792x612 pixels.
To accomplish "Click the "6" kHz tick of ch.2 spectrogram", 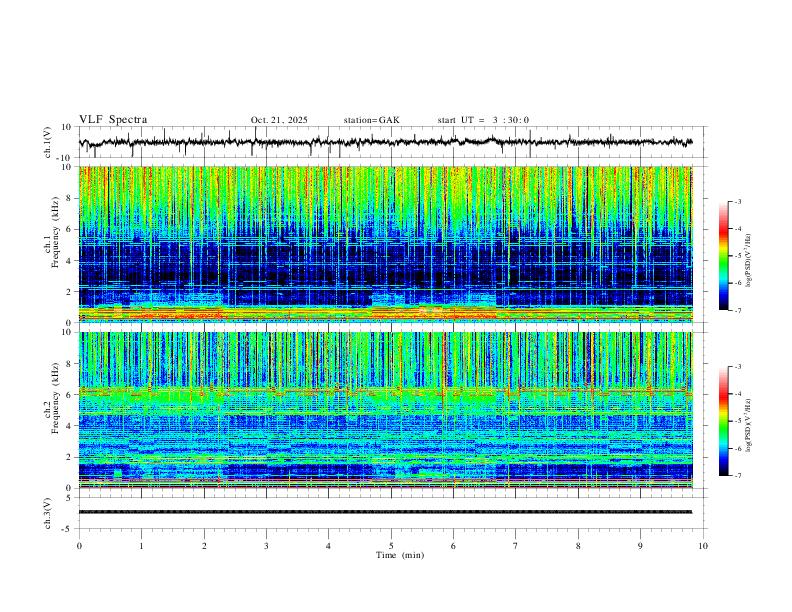I will (x=70, y=395).
